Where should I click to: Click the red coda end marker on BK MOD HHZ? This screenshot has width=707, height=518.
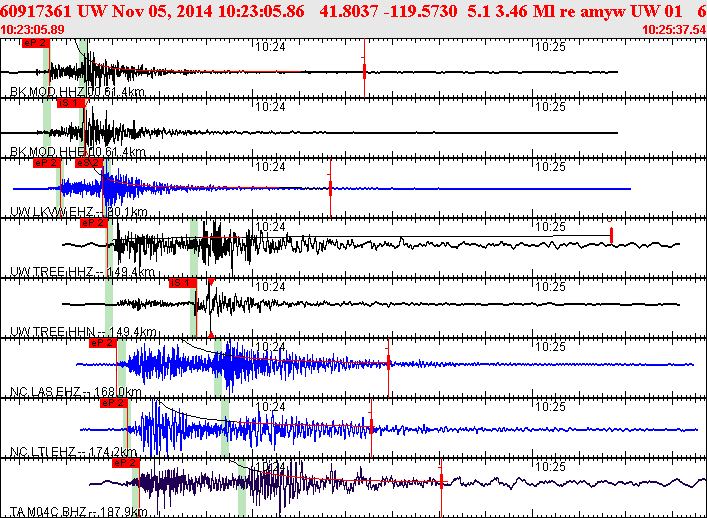[x=364, y=71]
